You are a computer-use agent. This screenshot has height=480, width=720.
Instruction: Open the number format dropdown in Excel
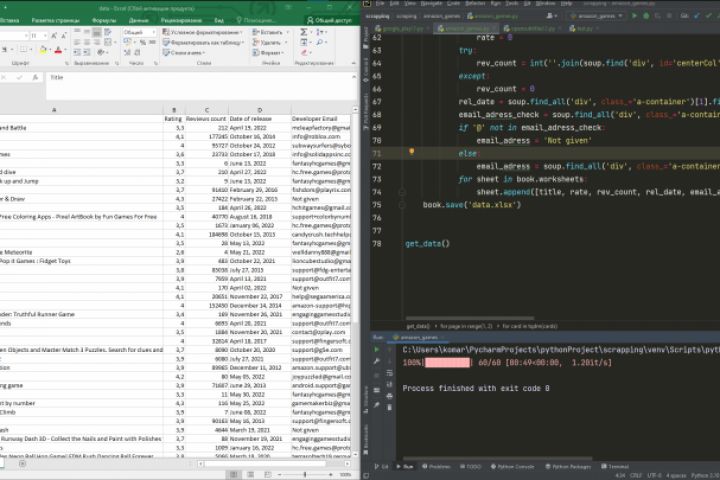[x=153, y=32]
